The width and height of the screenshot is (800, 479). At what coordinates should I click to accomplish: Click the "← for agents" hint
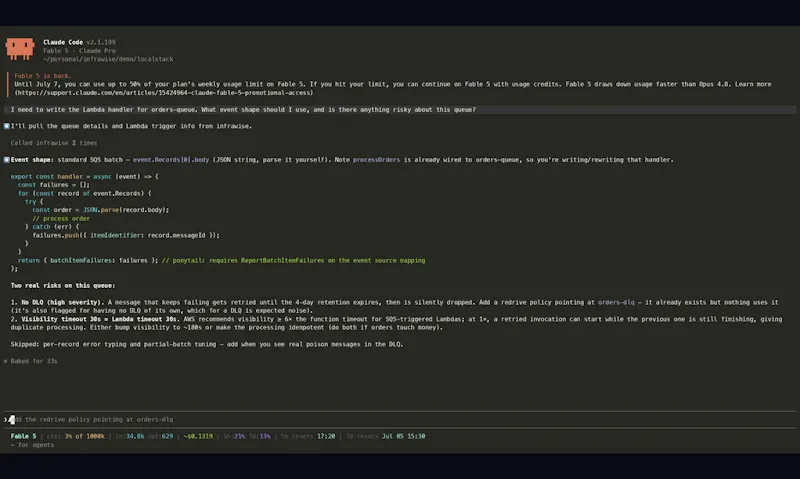click(32, 445)
